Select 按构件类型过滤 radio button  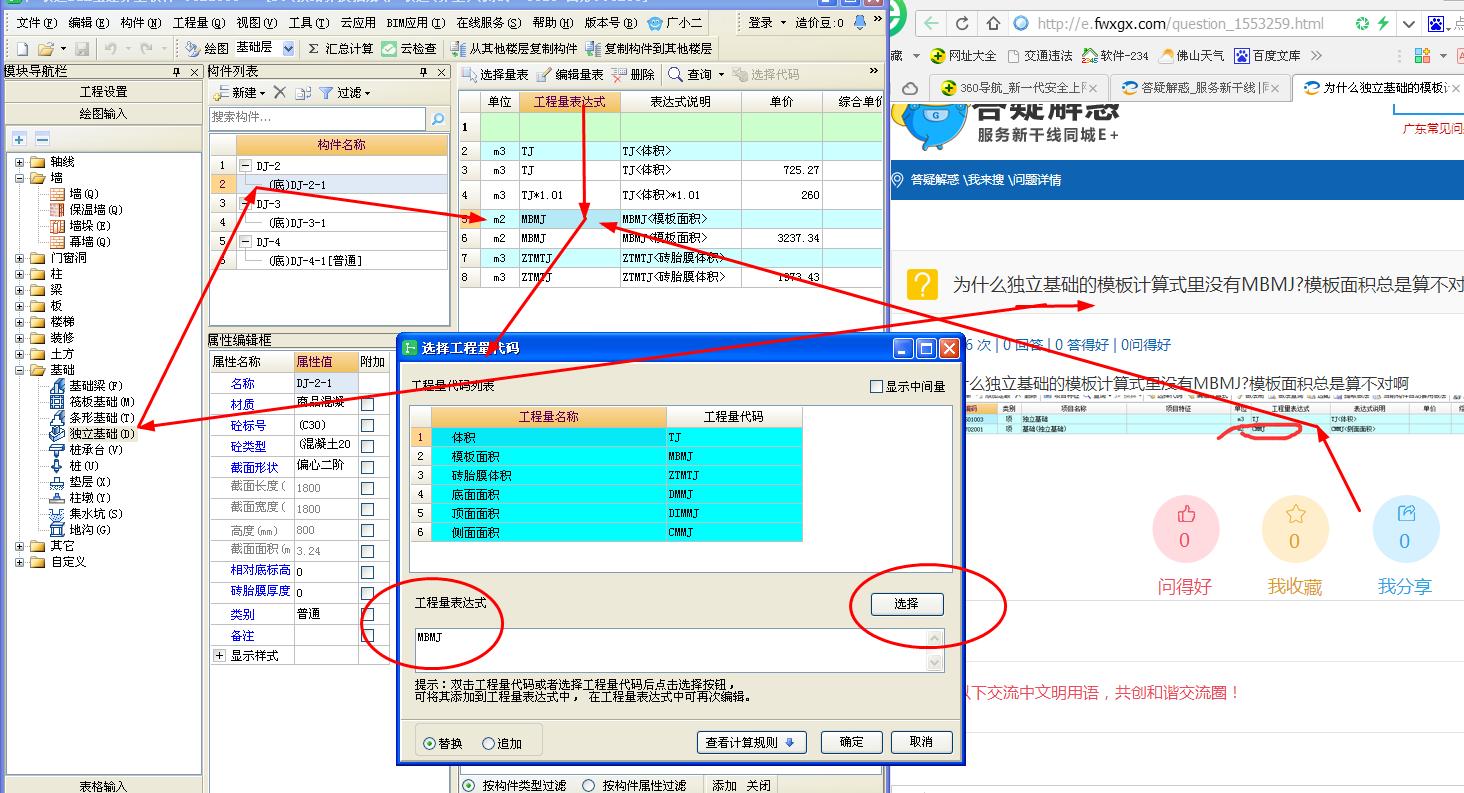point(468,786)
